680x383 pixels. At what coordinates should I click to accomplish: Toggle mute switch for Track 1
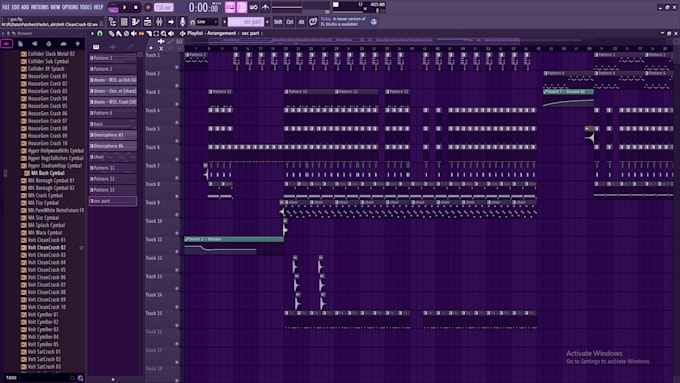tap(177, 67)
